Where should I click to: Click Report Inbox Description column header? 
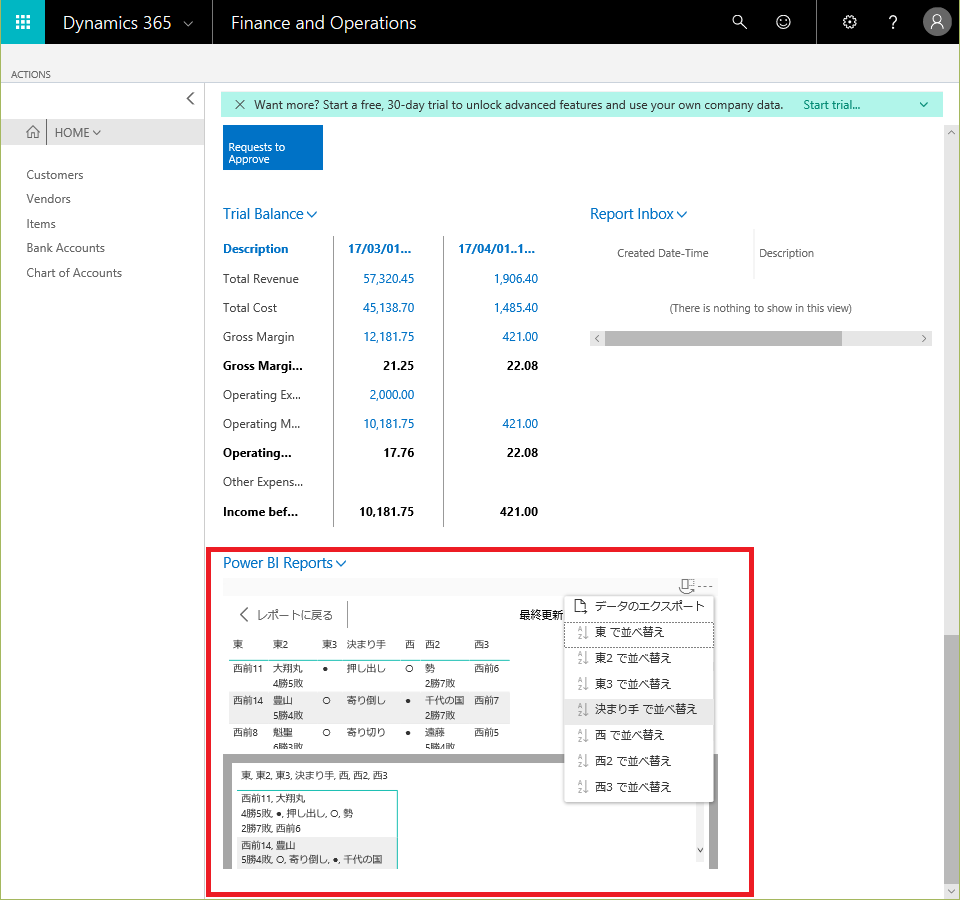(x=786, y=253)
